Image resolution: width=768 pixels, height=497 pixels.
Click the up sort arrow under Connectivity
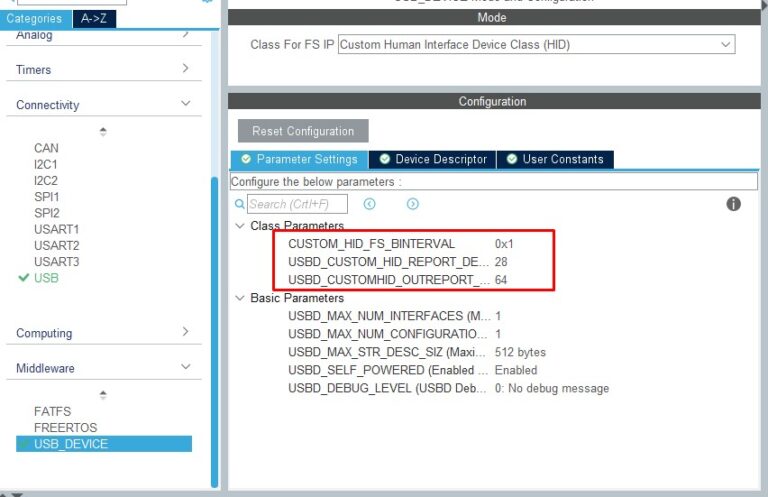(x=102, y=131)
